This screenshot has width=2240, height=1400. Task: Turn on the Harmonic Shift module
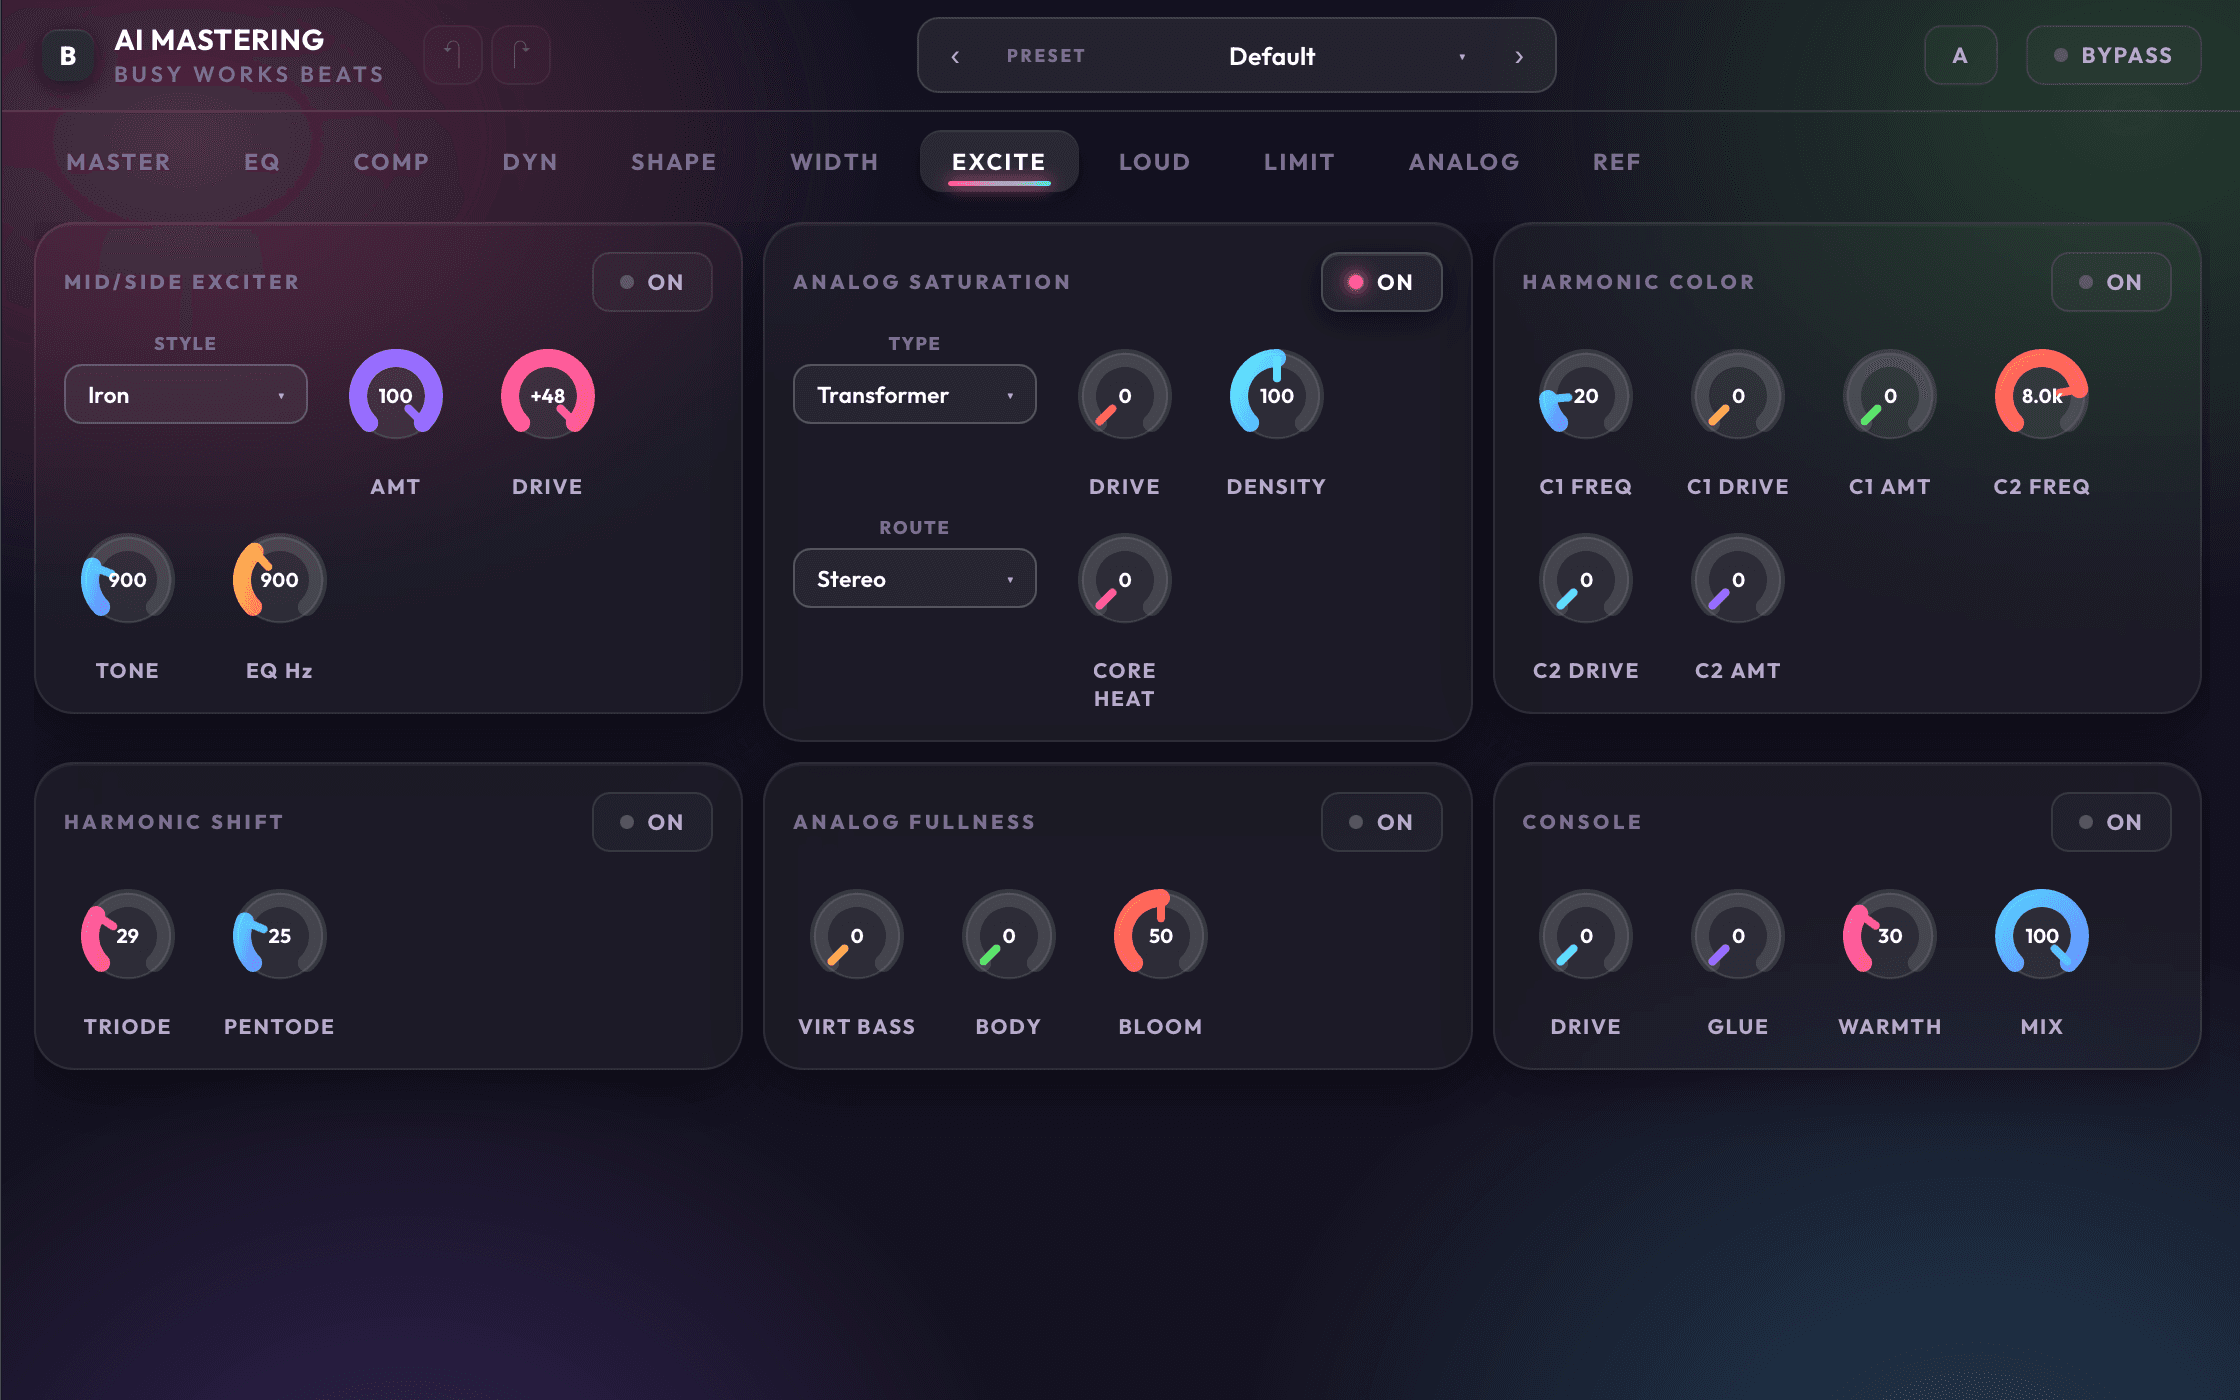point(652,822)
